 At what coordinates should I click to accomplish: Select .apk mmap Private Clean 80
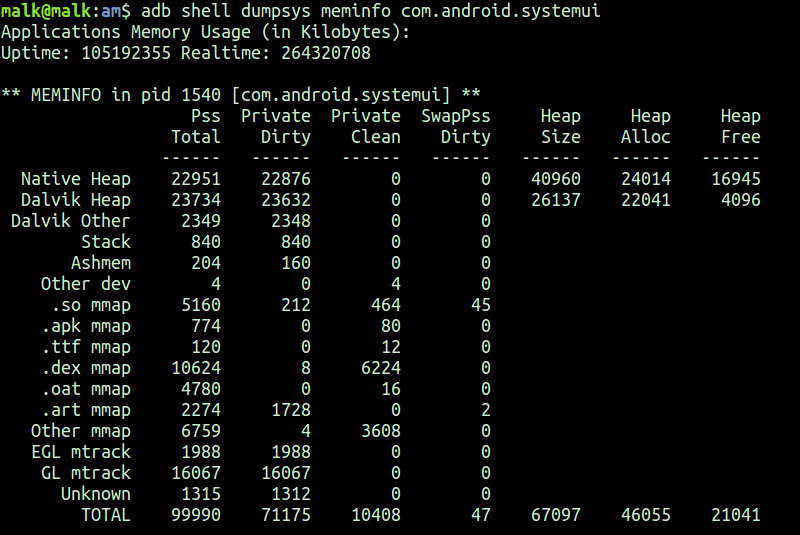point(391,326)
